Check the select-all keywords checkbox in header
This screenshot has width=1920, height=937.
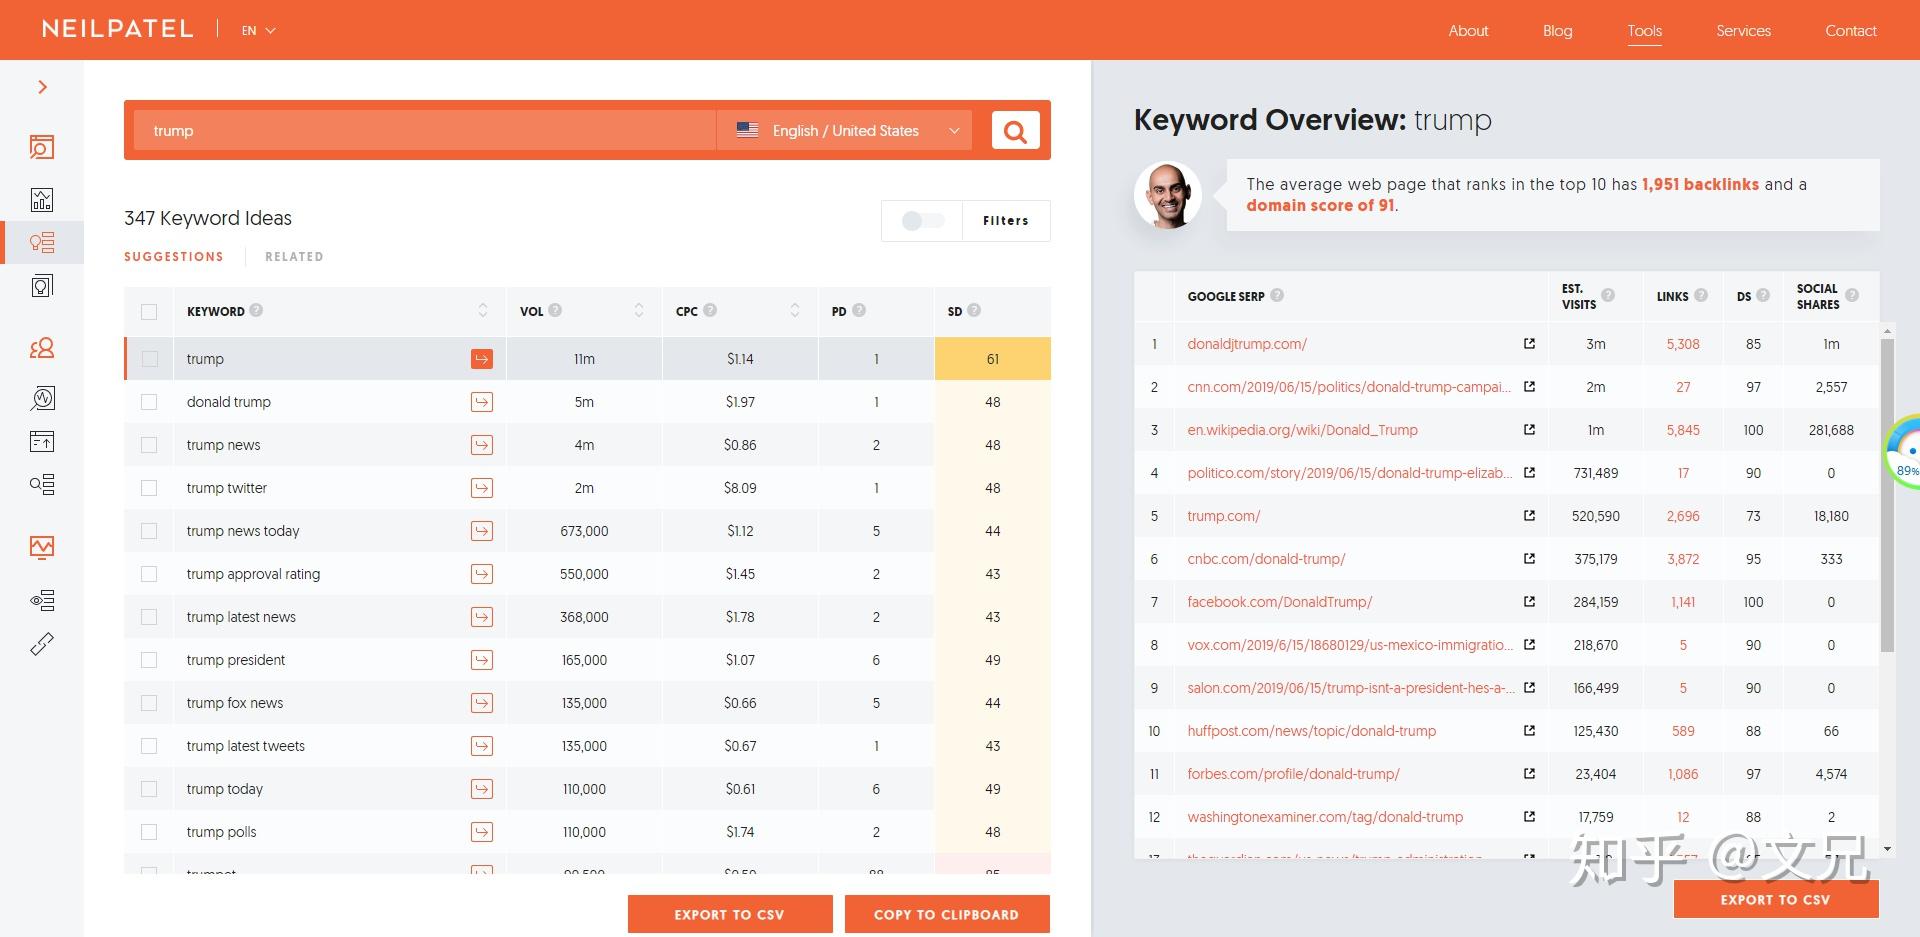point(149,312)
